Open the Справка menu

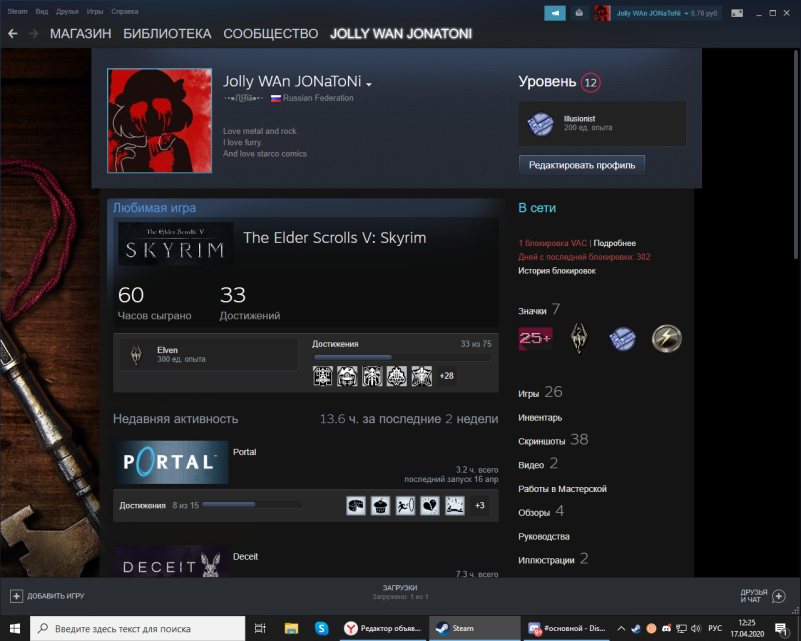[x=125, y=11]
